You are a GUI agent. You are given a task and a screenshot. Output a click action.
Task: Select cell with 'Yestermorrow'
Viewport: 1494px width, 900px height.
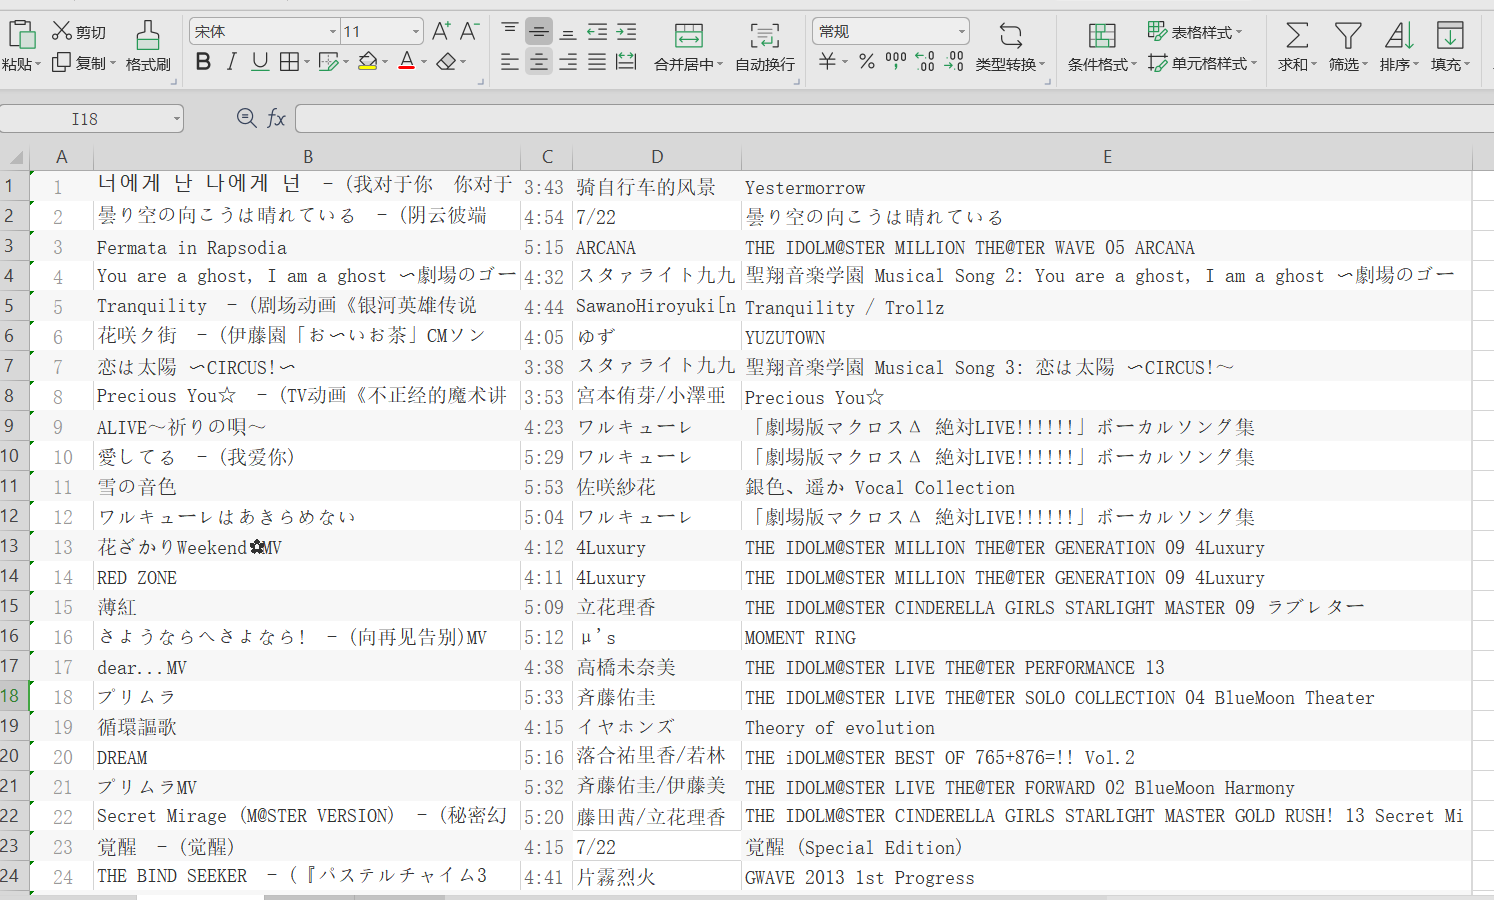point(1107,187)
